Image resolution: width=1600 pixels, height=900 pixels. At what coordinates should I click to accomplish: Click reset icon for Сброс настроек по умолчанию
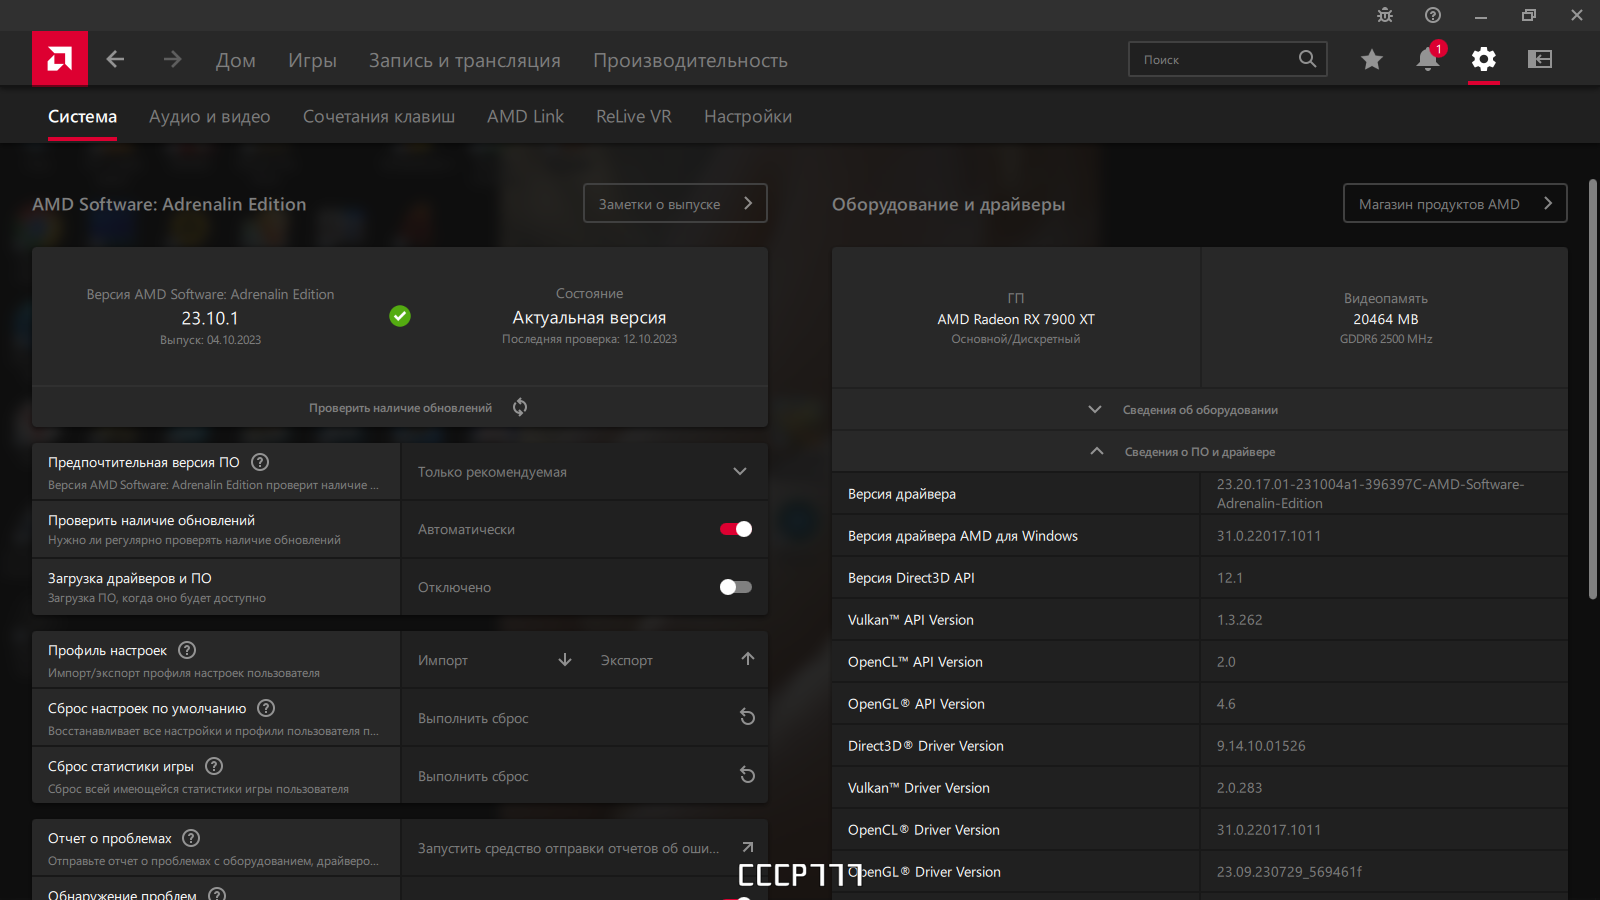[x=747, y=717]
